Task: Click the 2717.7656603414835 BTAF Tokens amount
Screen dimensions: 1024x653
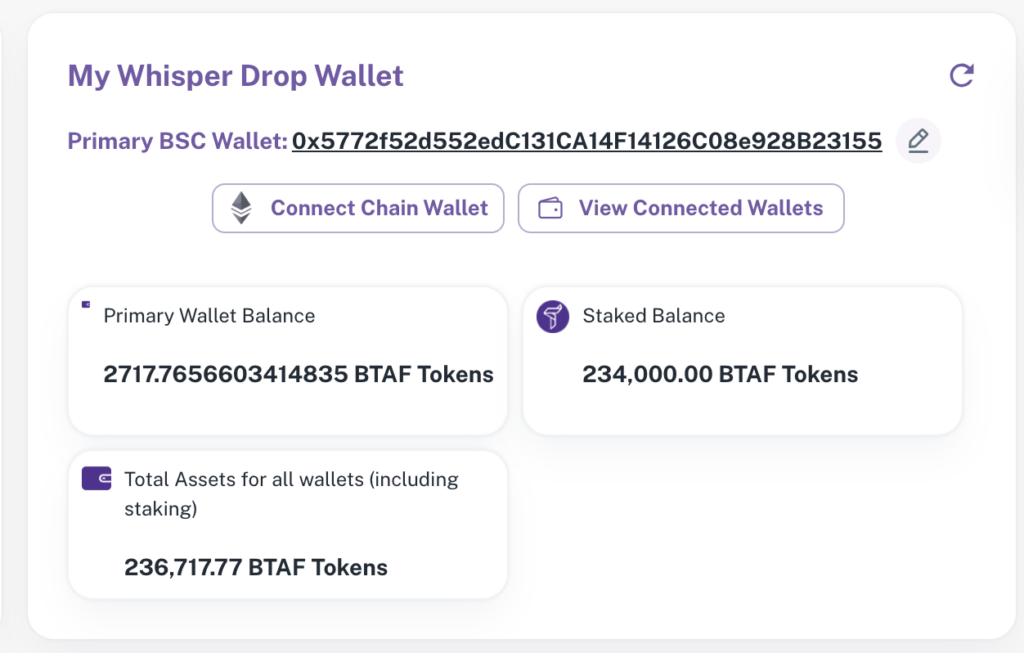Action: [298, 374]
